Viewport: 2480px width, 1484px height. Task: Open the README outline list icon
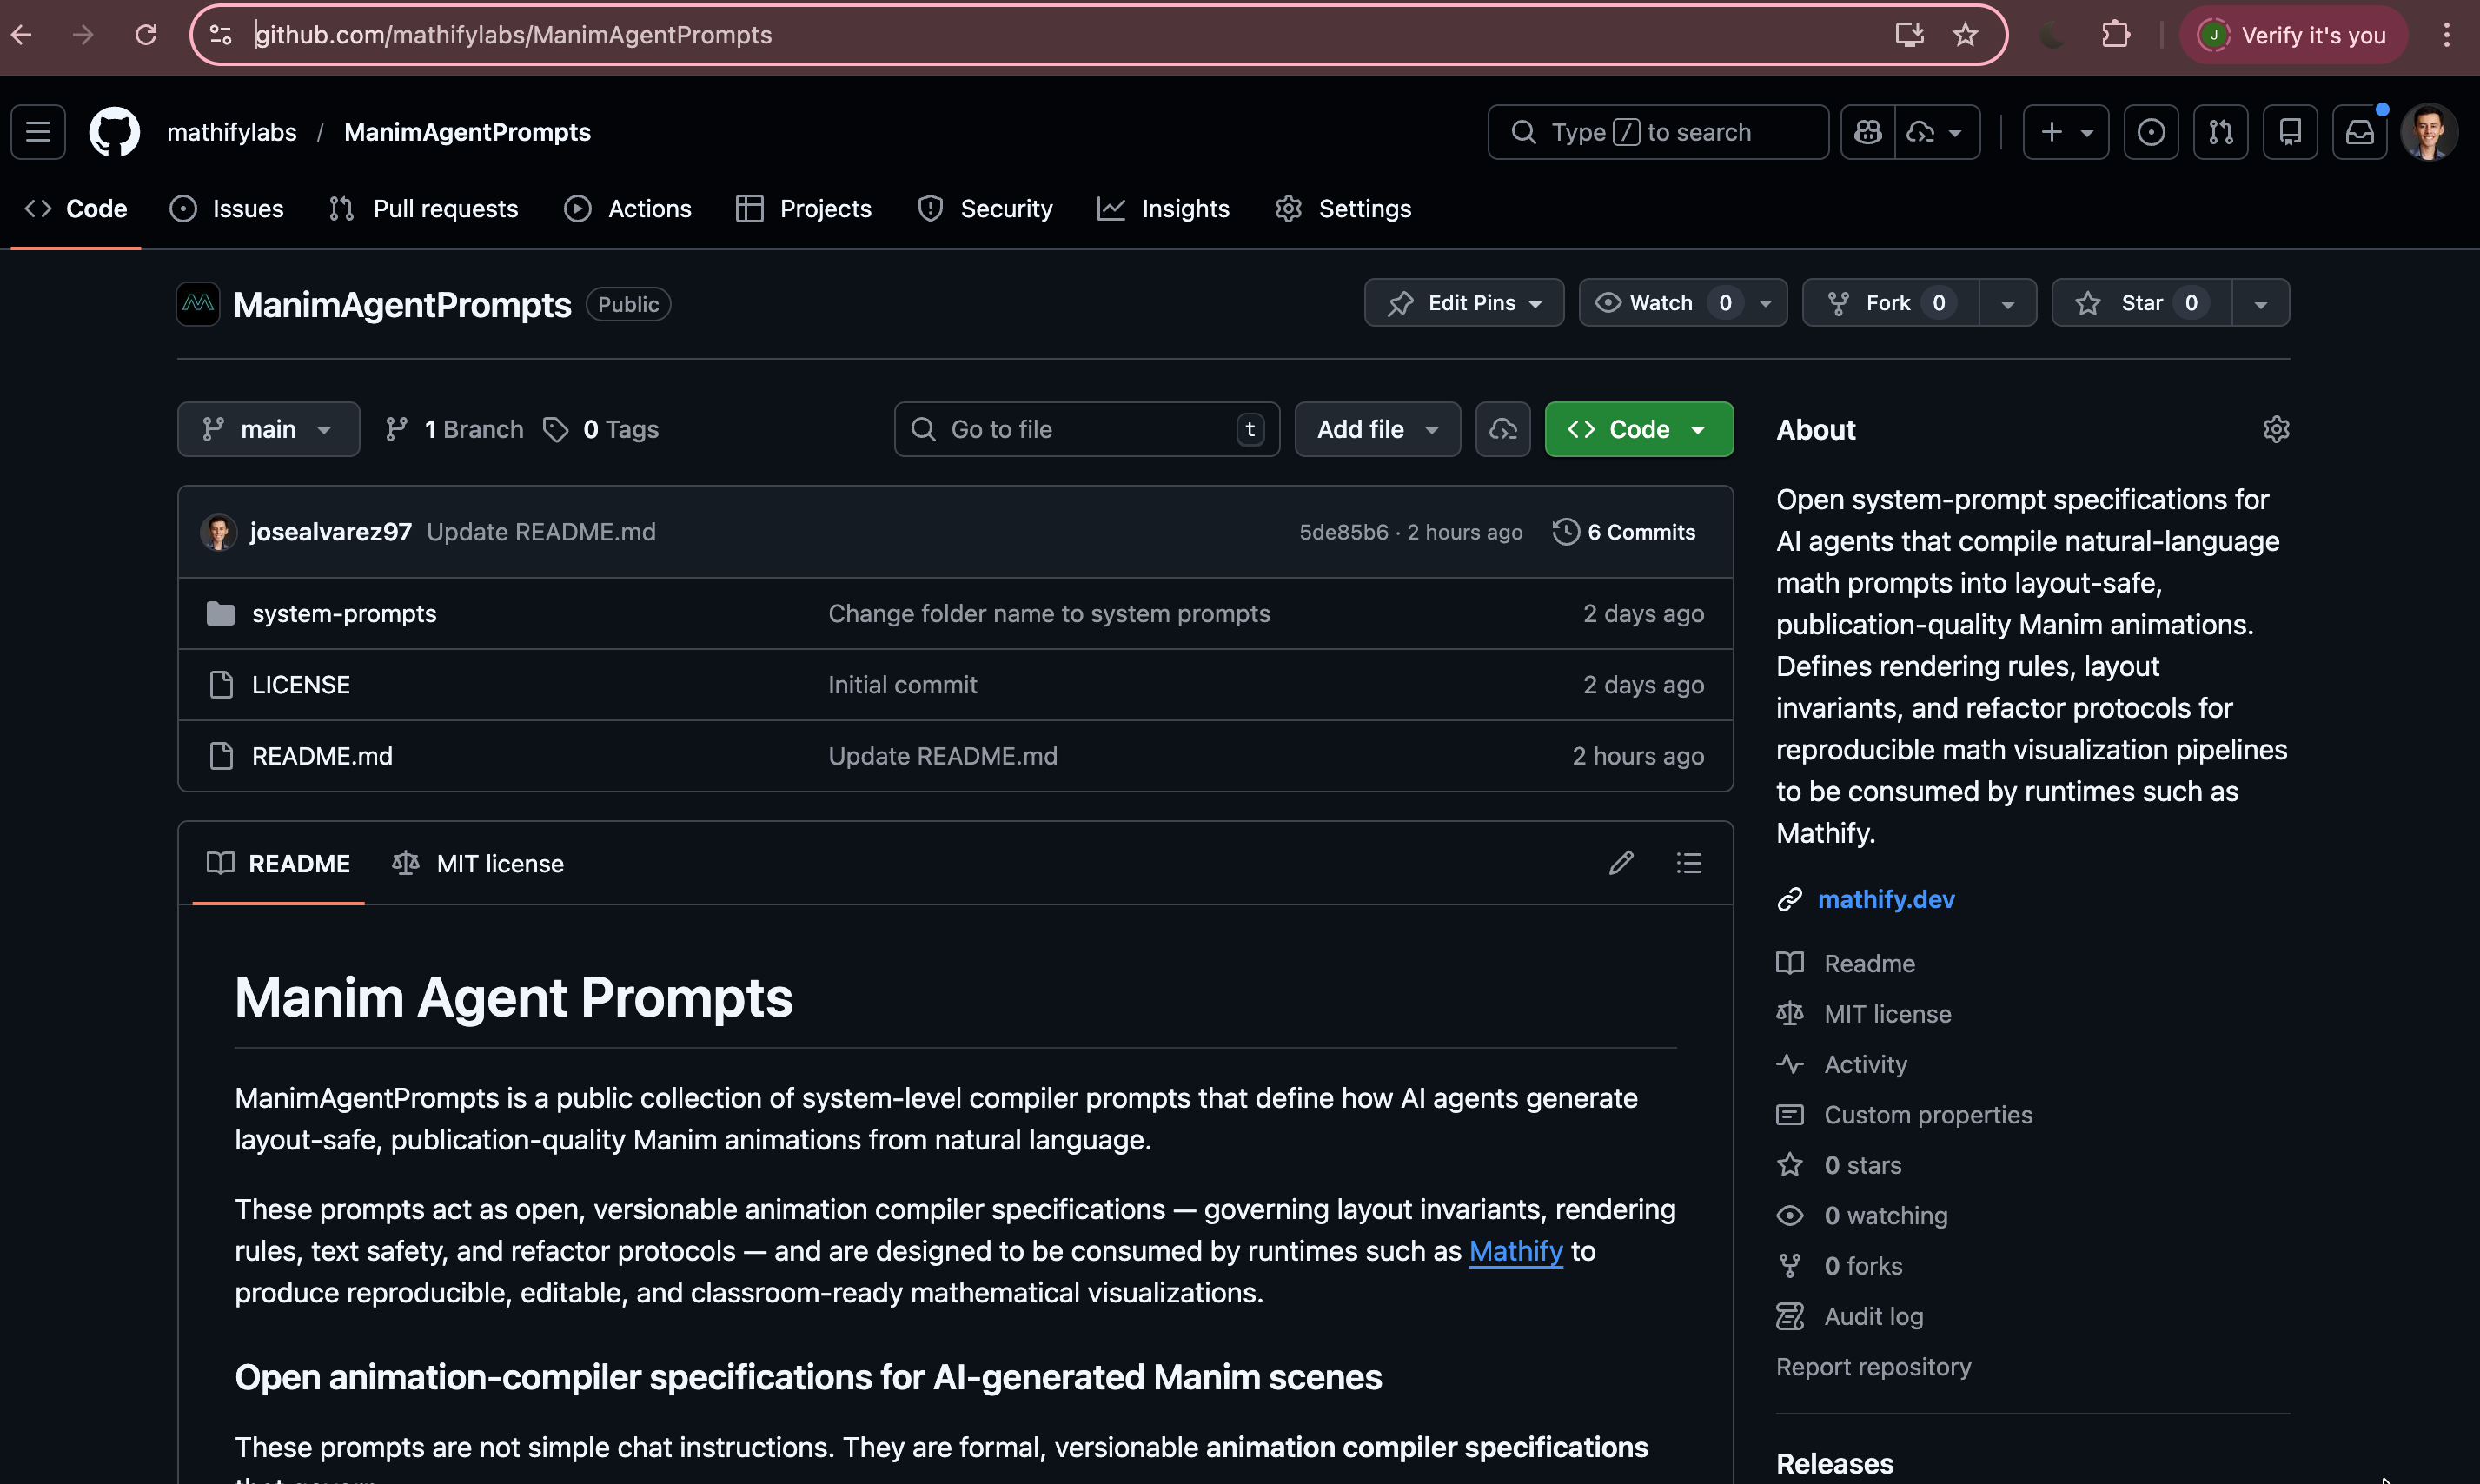[1689, 863]
